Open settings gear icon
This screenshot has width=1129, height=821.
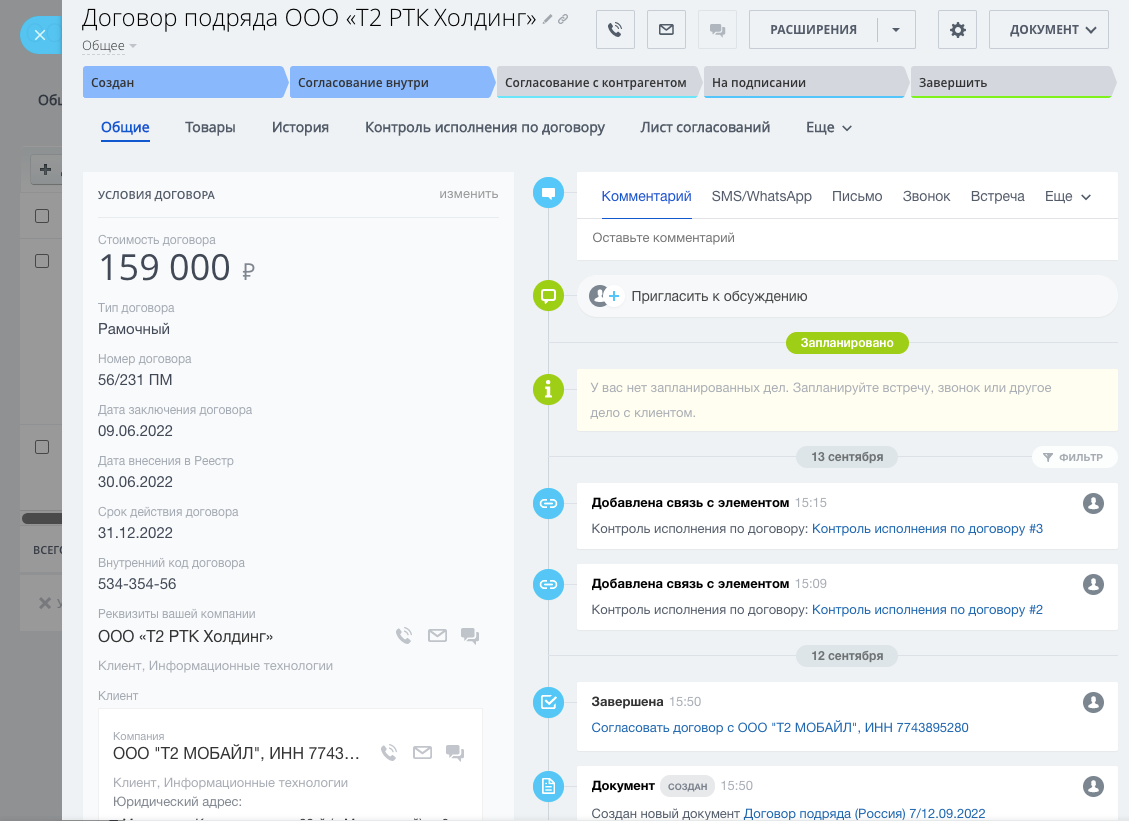(x=957, y=30)
